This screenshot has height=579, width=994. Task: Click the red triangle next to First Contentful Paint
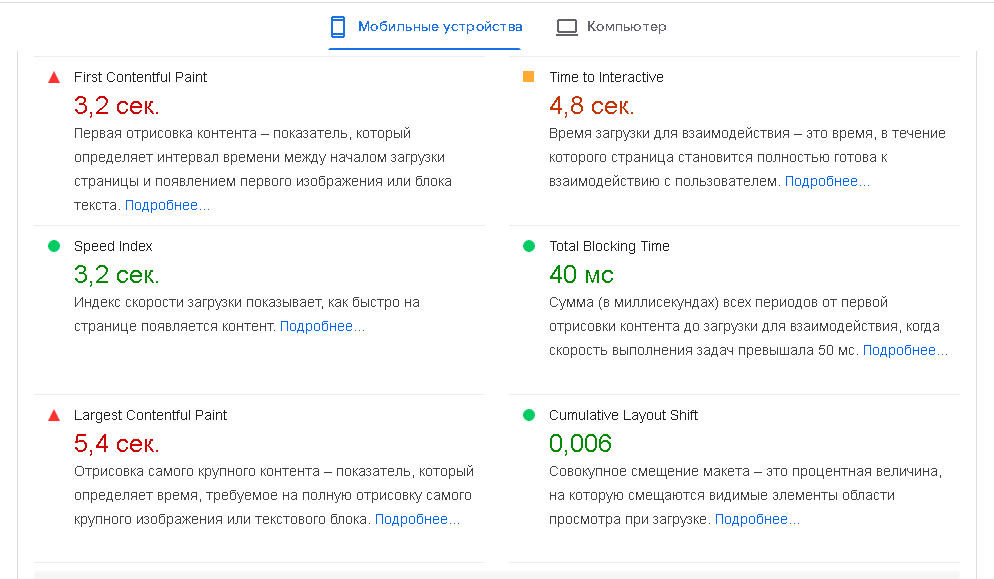[54, 77]
